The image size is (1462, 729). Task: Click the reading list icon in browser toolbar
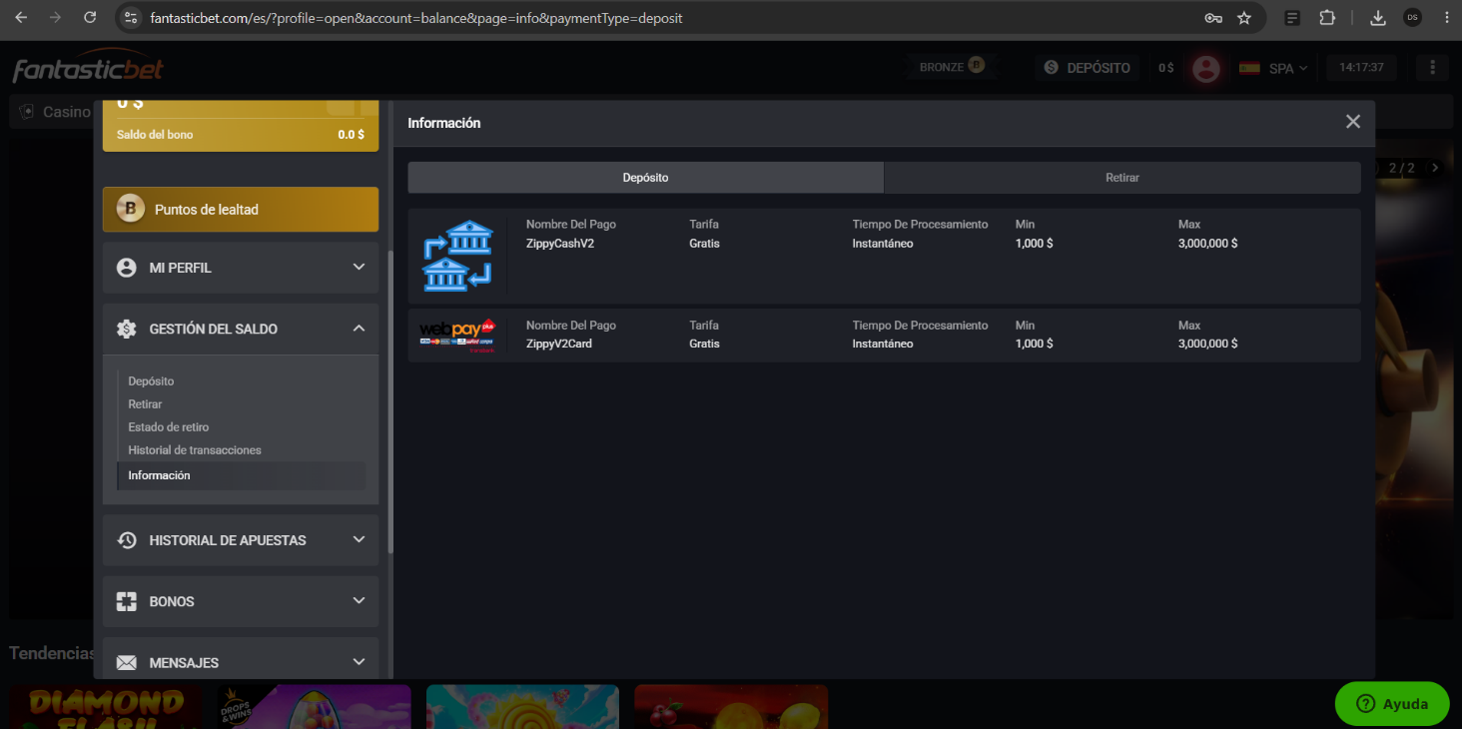point(1292,18)
